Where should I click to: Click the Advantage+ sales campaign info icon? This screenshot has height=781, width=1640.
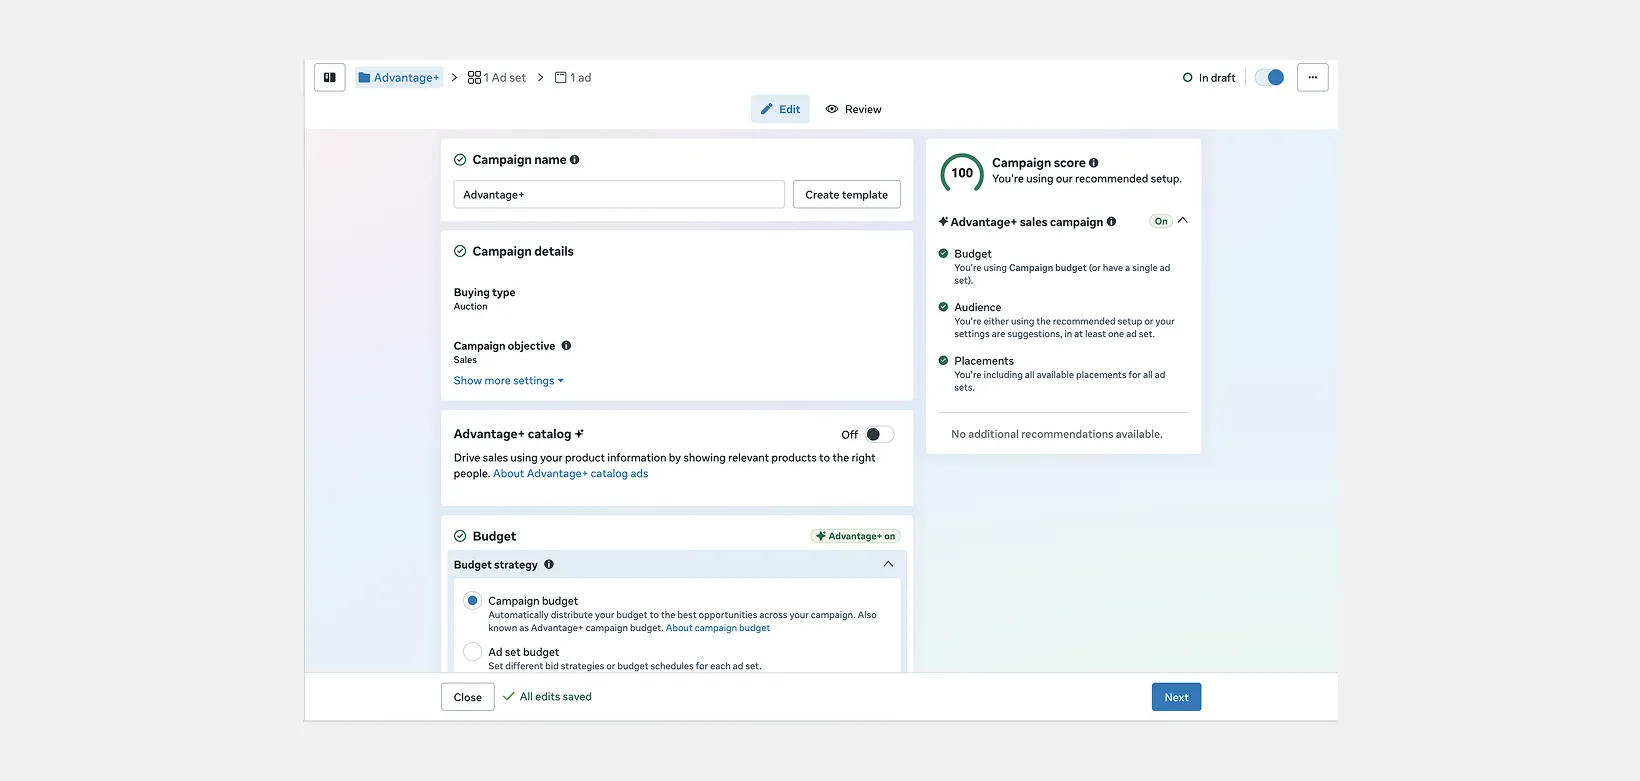pyautogui.click(x=1111, y=221)
